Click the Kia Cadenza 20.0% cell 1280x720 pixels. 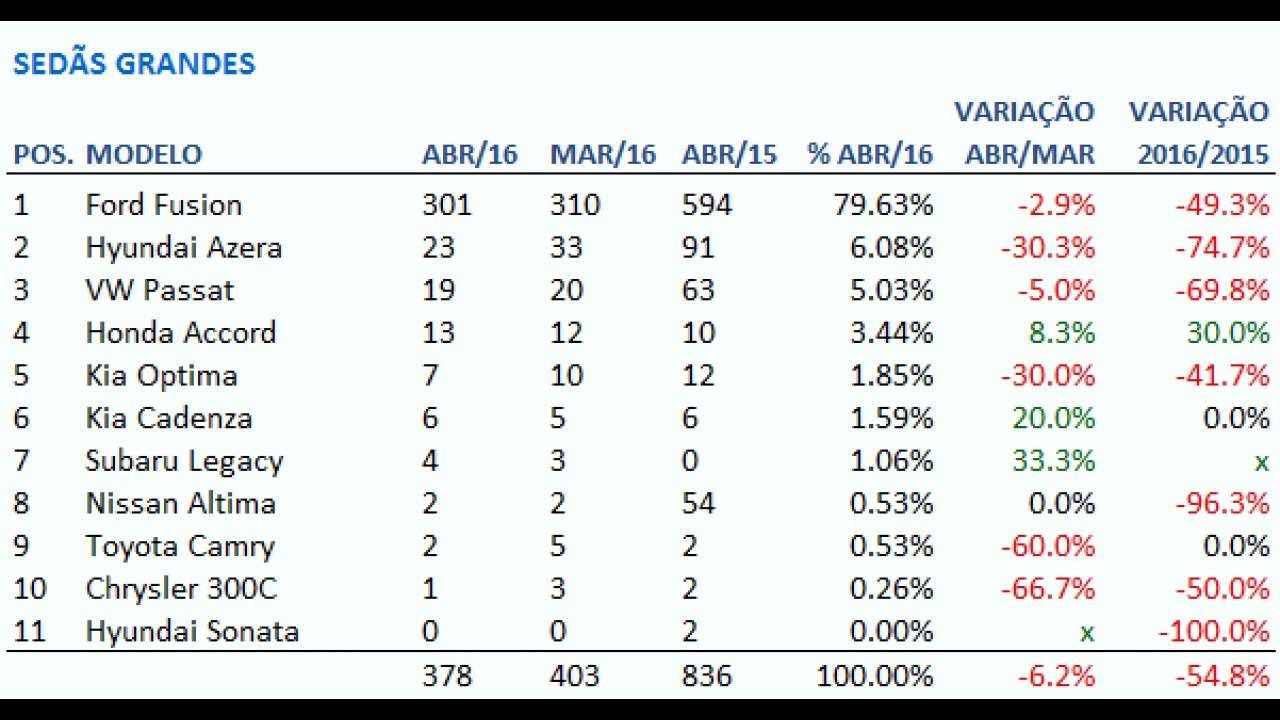point(1054,418)
